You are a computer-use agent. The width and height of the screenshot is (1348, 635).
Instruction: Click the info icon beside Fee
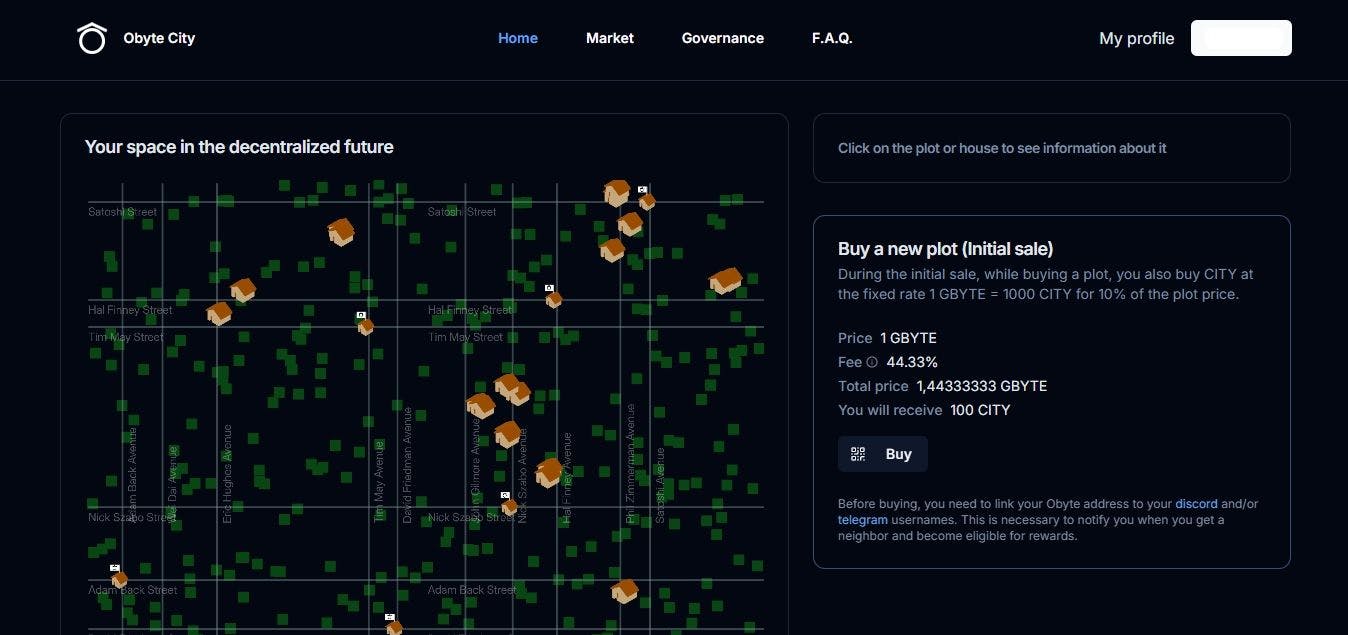pyautogui.click(x=872, y=362)
